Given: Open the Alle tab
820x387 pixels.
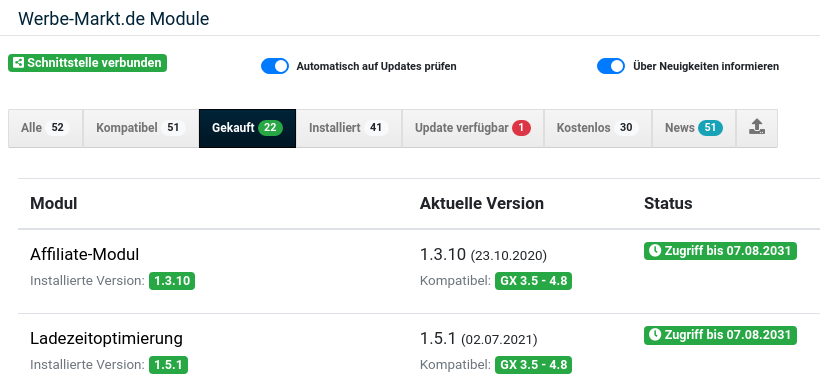Looking at the screenshot, I should tap(45, 128).
